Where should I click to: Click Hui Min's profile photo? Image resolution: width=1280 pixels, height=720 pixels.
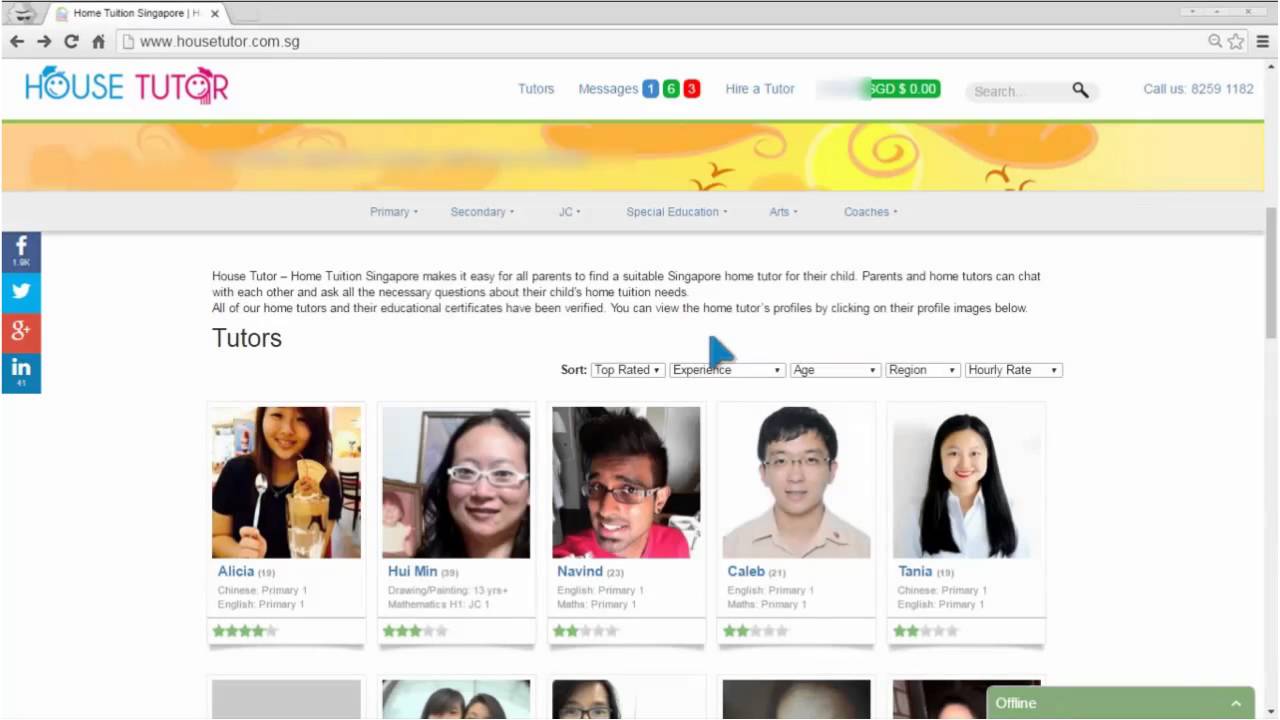click(456, 482)
